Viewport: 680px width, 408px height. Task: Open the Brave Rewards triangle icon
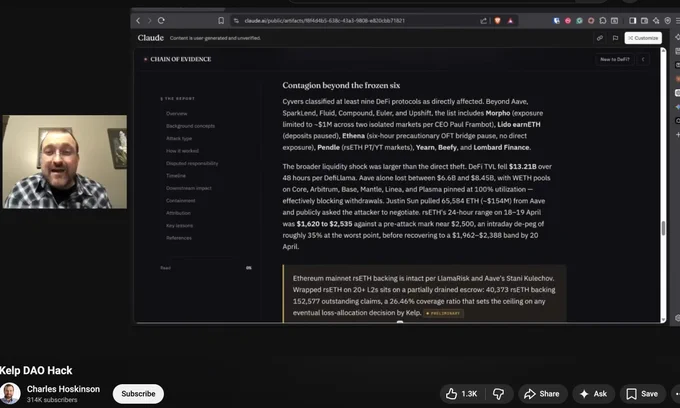(x=510, y=20)
